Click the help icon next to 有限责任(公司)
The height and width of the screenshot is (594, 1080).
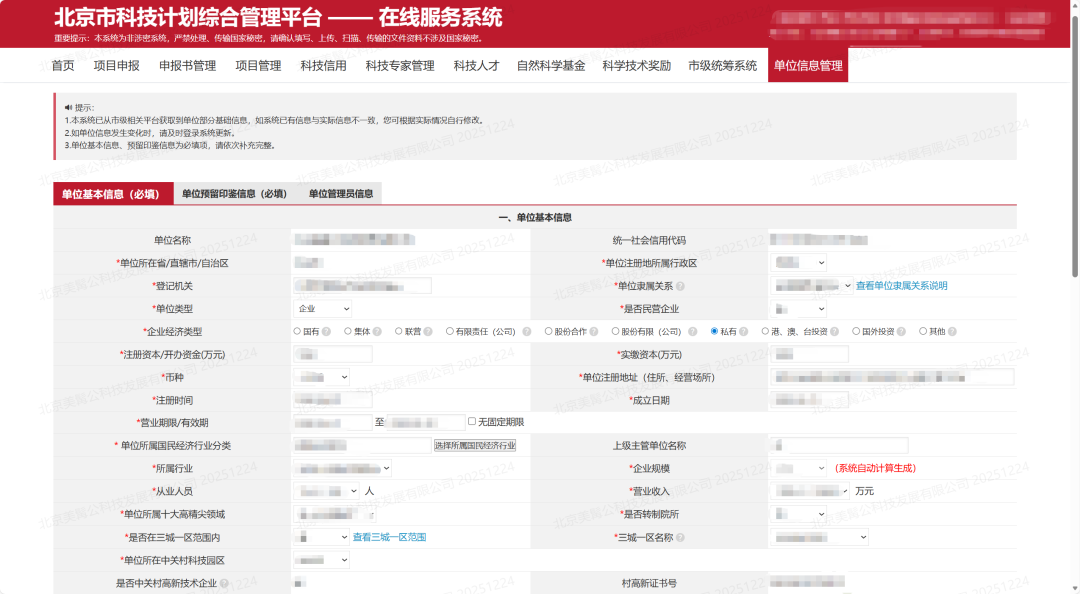coord(526,331)
